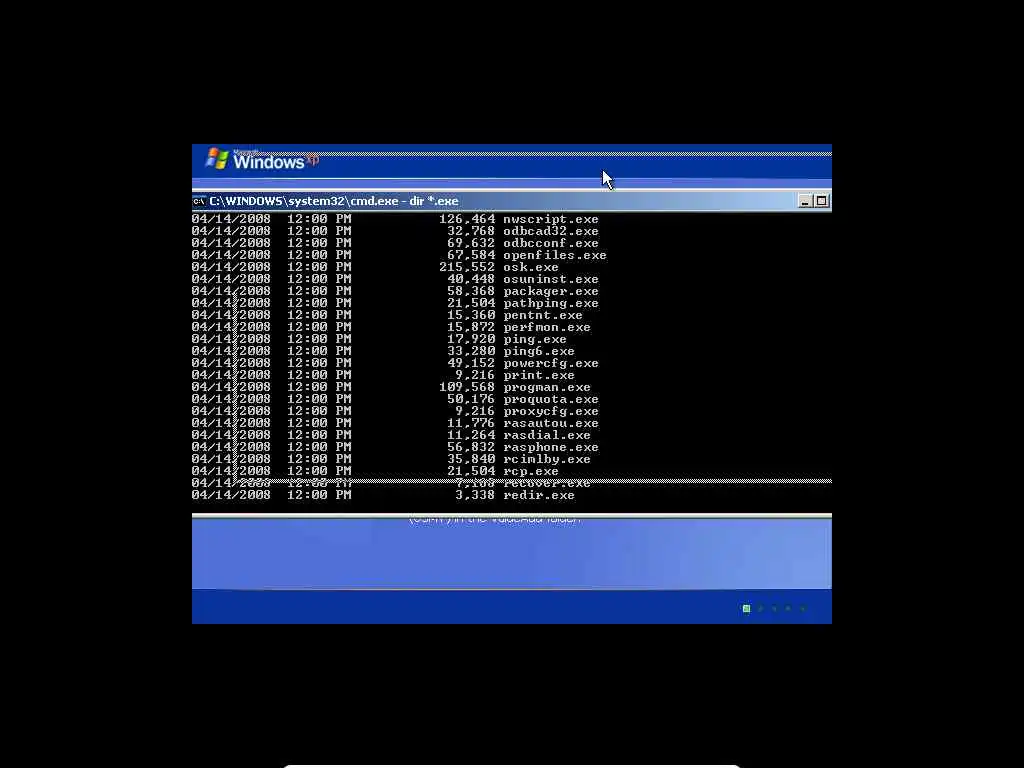Image resolution: width=1024 pixels, height=768 pixels.
Task: Maximize the cmd.exe window
Action: tap(822, 201)
